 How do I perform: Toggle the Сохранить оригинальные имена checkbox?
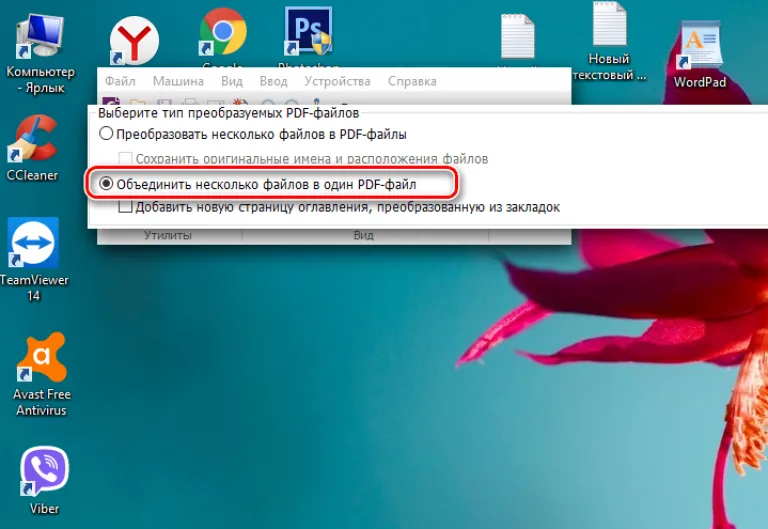[125, 158]
